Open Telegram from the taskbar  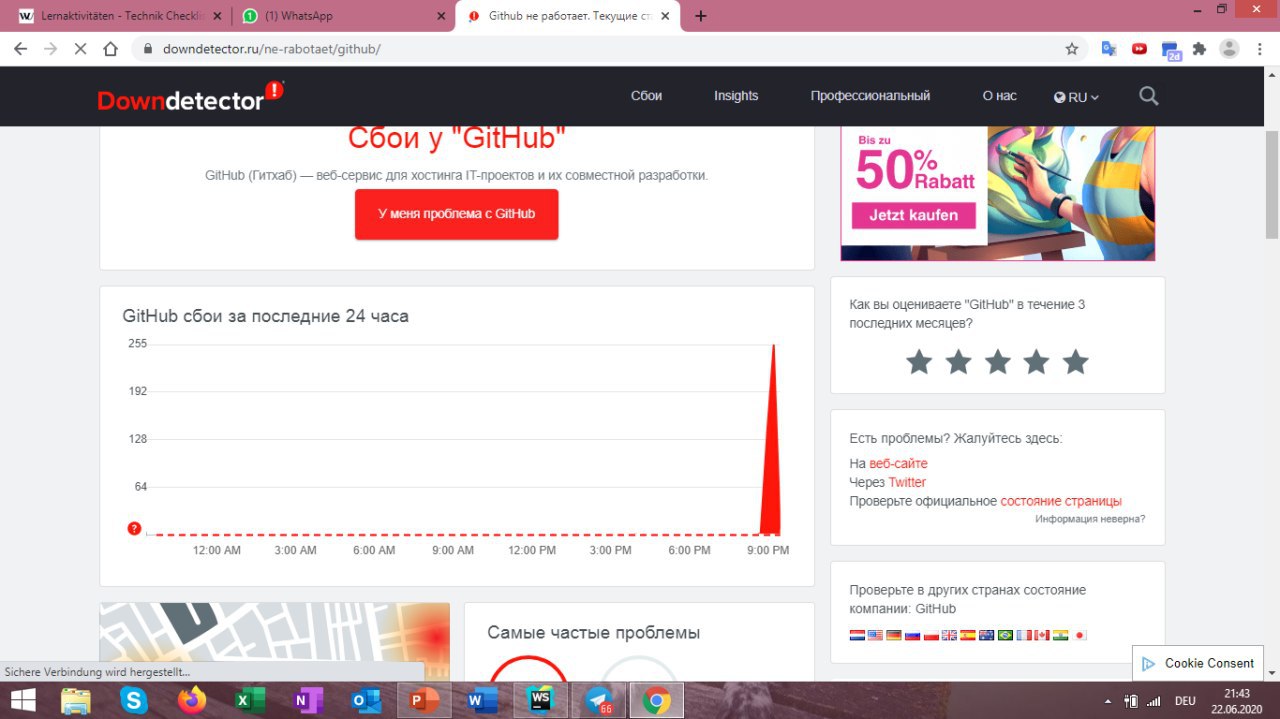tap(599, 700)
